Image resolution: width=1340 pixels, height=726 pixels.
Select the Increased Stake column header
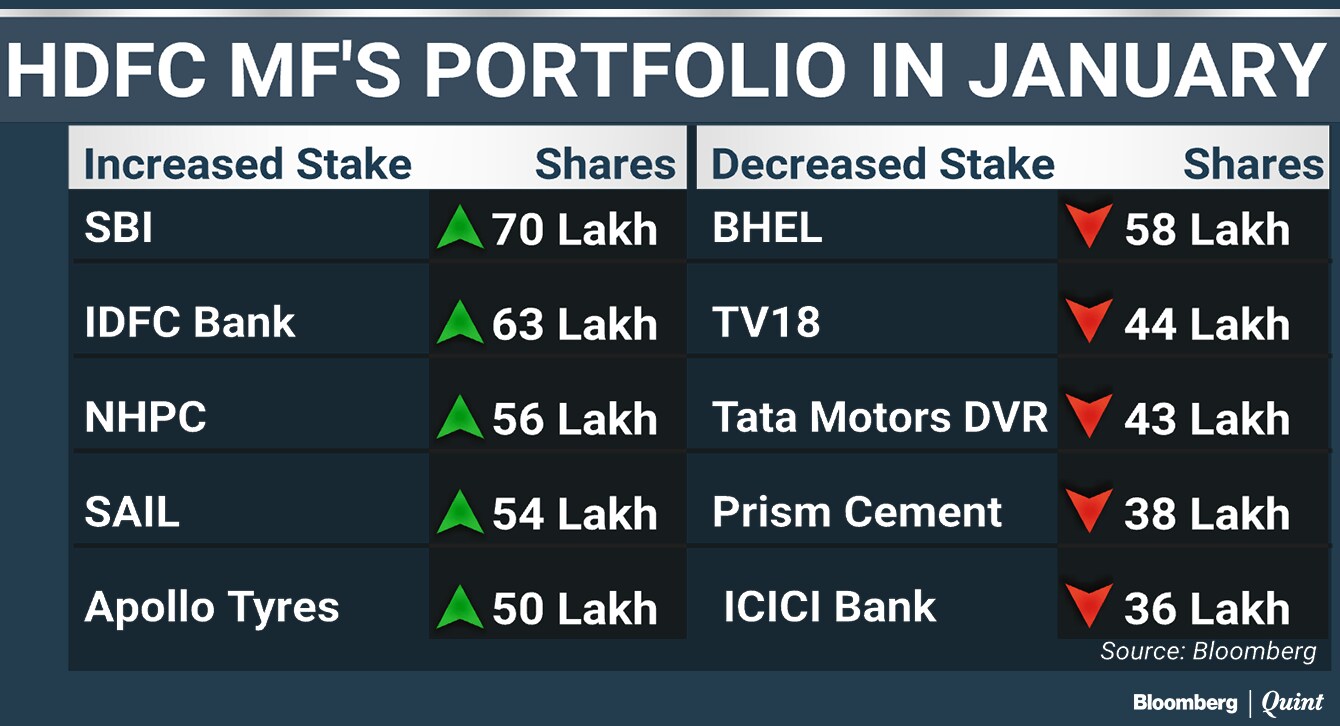247,165
